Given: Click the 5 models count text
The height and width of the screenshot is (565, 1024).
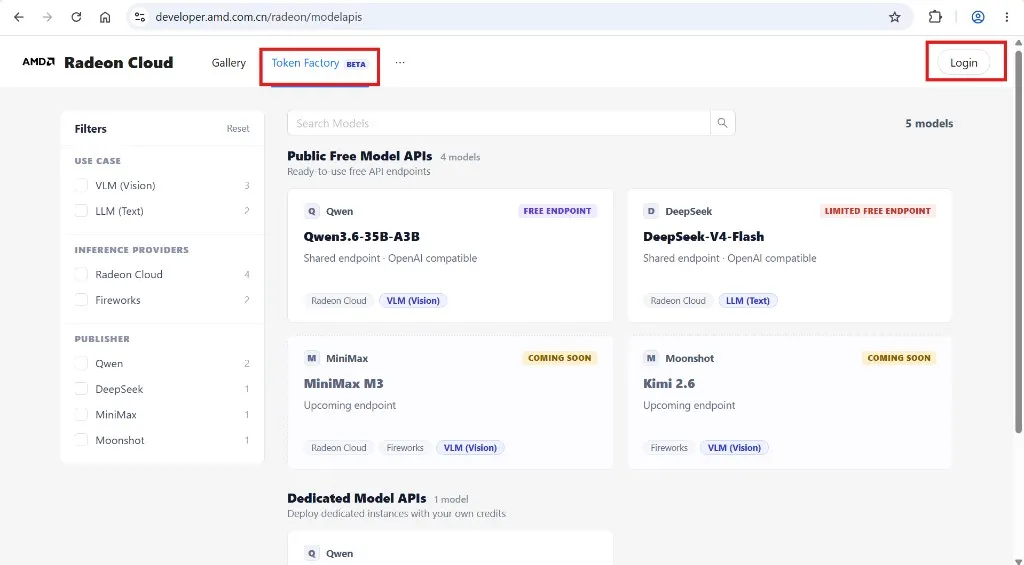Looking at the screenshot, I should (x=929, y=123).
